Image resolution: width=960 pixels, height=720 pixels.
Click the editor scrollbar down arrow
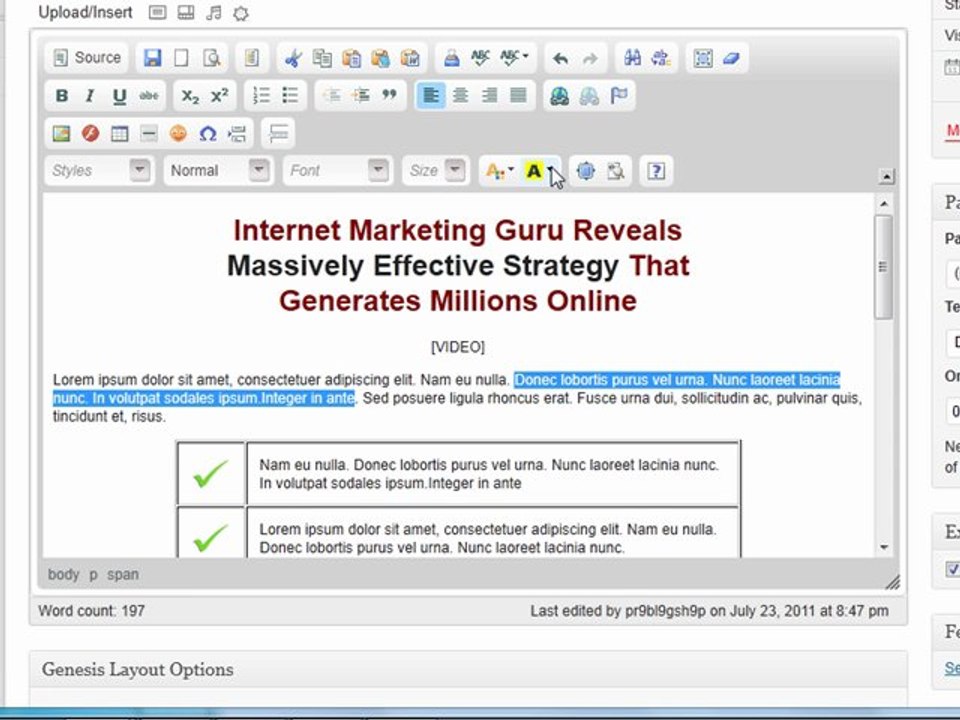(883, 547)
